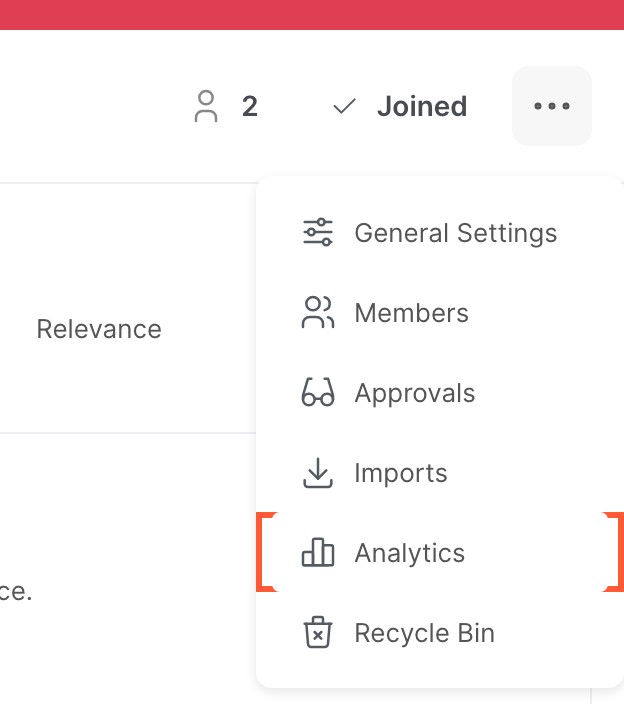The height and width of the screenshot is (704, 624).
Task: Click the Analytics bar chart icon
Action: 318,552
